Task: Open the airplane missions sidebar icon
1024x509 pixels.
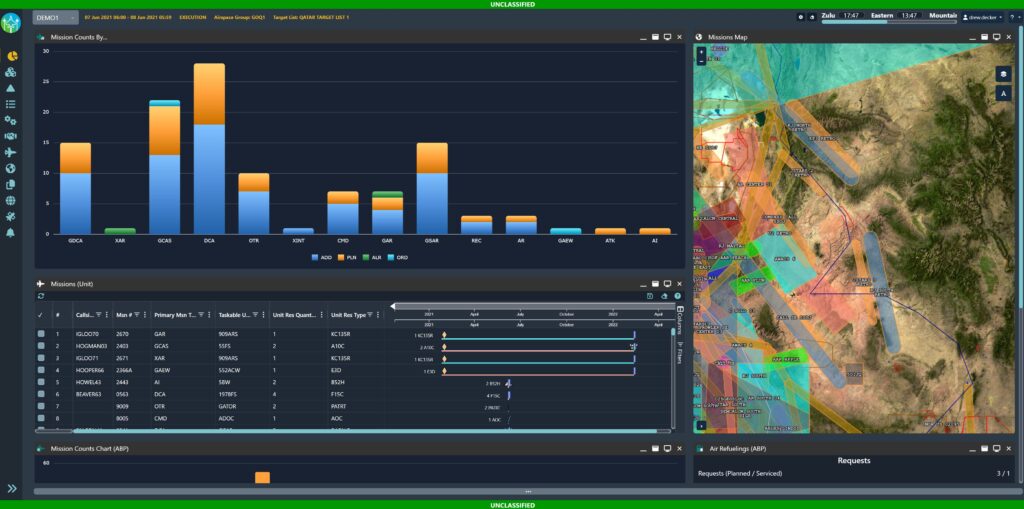Action: [10, 152]
